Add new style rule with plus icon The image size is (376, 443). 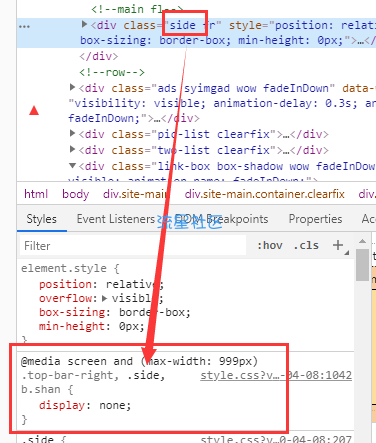[x=338, y=245]
